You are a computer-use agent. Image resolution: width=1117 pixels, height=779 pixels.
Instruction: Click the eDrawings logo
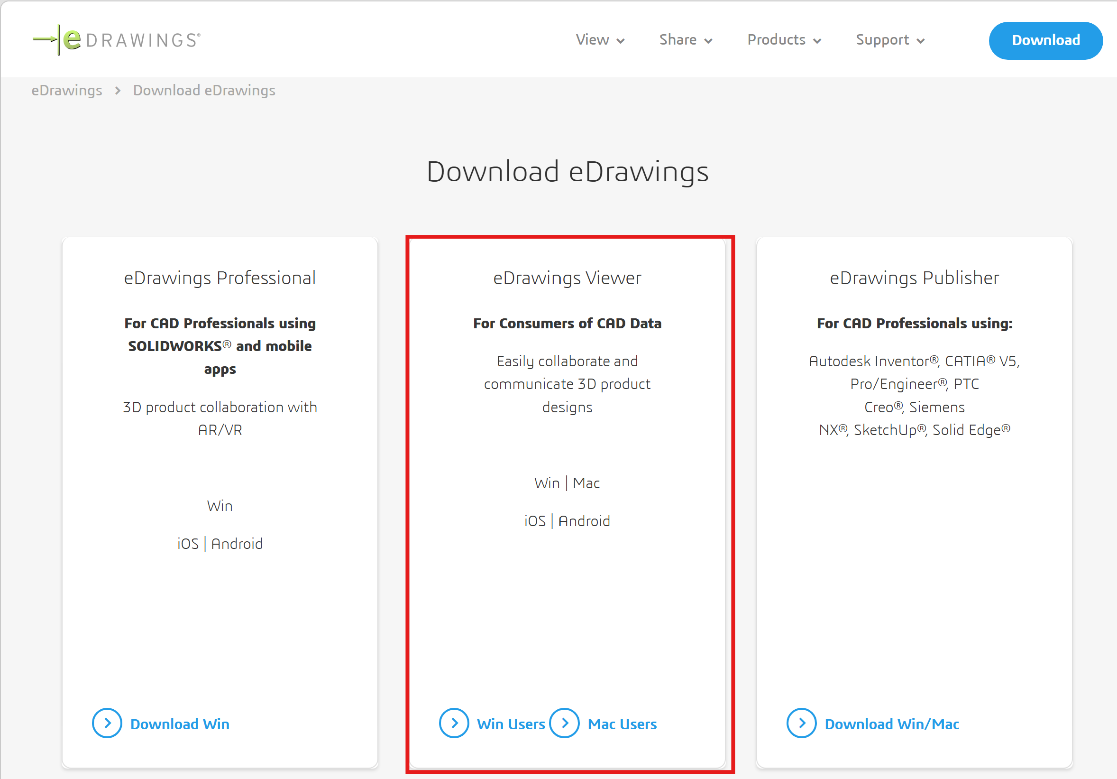(117, 40)
